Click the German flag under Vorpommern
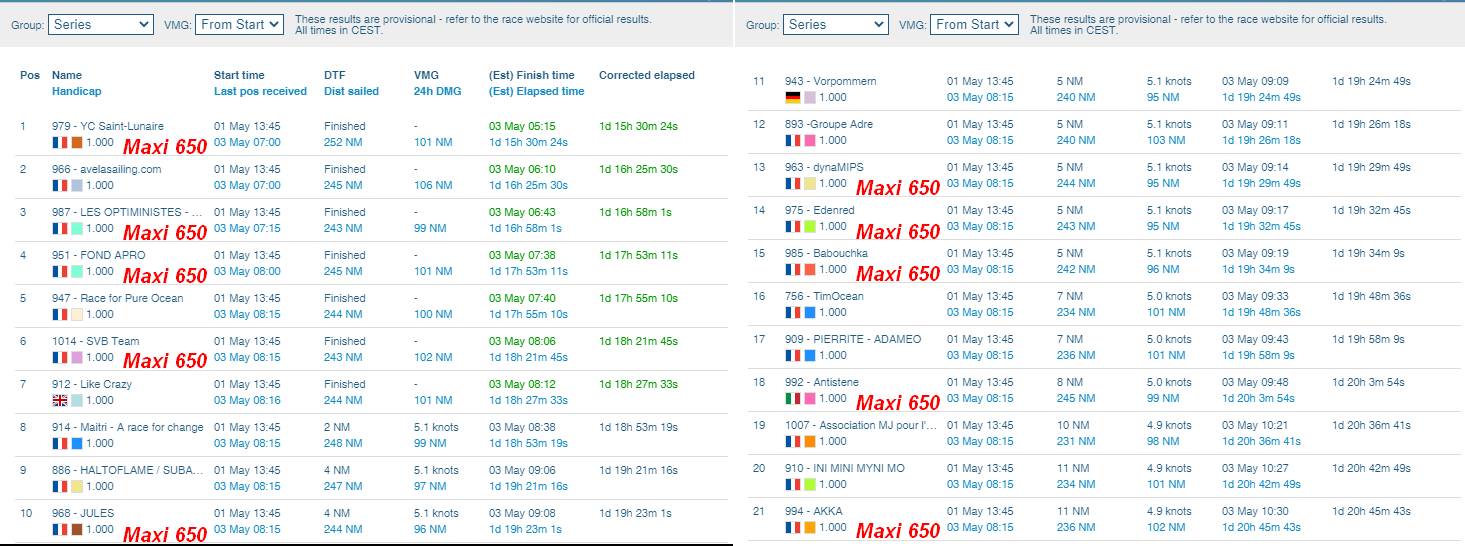This screenshot has width=1465, height=546. coord(793,97)
